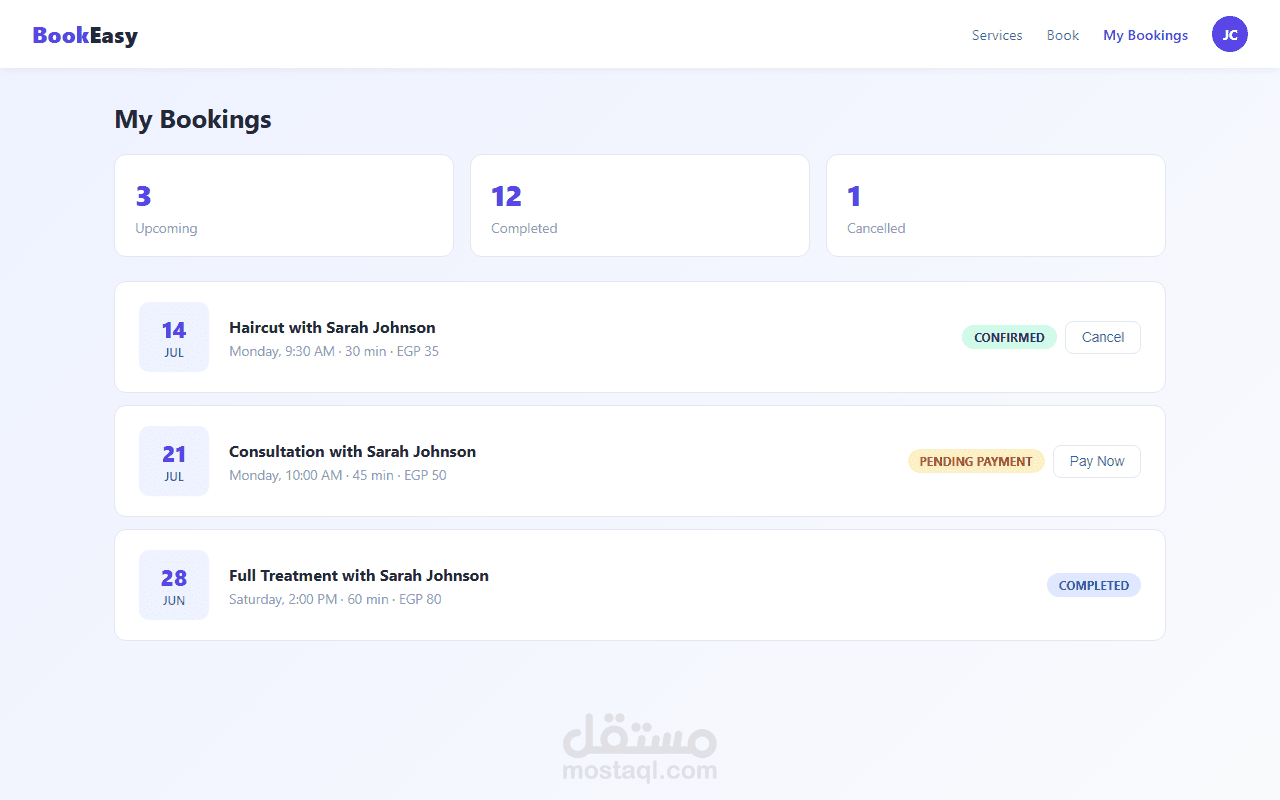
Task: Click the Monday 10:00 AM booking details
Action: [338, 475]
